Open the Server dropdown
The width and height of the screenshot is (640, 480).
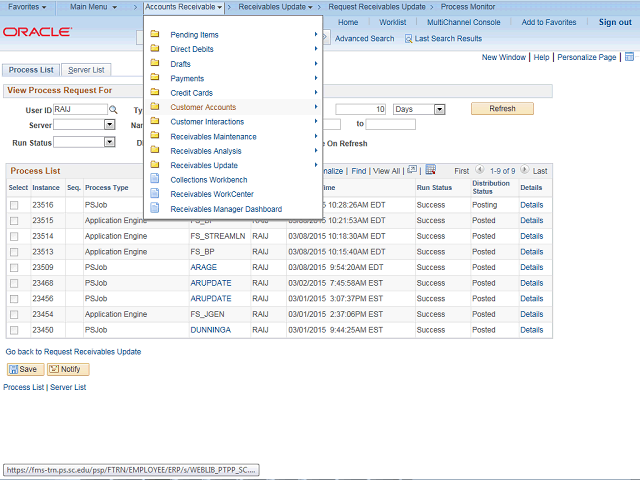(109, 125)
